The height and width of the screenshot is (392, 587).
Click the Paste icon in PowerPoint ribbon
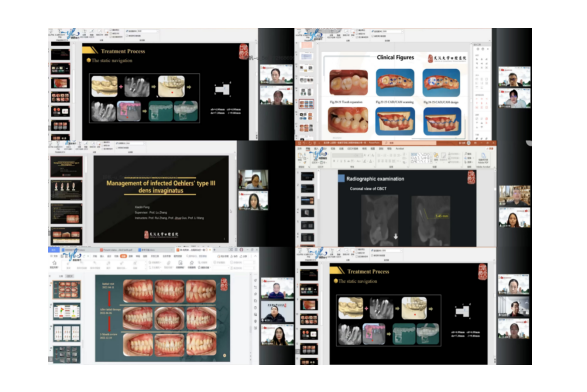(x=300, y=156)
